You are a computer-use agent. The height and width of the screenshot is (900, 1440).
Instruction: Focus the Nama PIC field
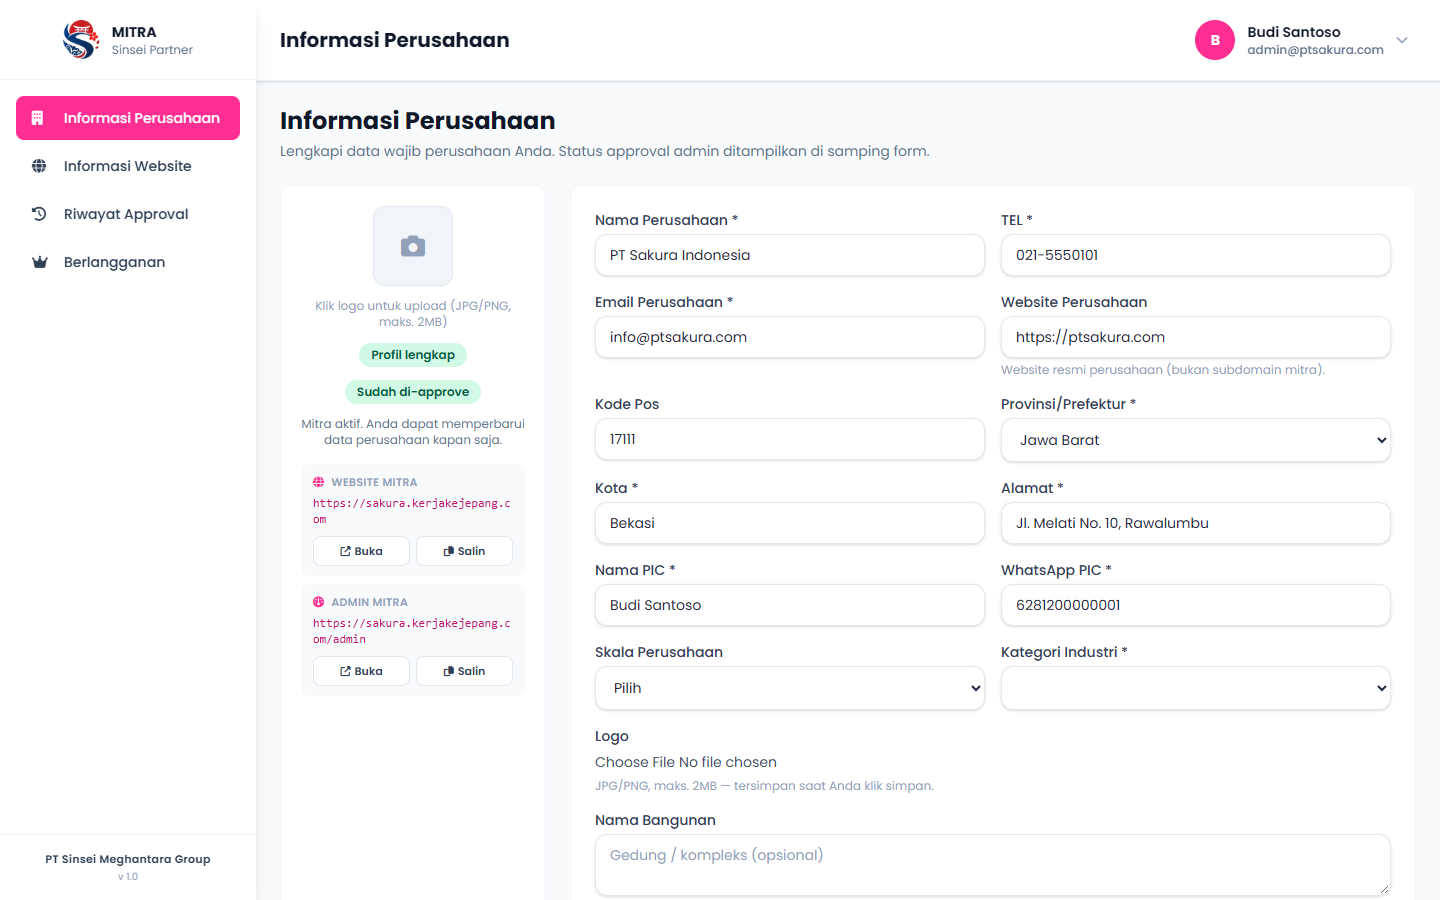(789, 605)
